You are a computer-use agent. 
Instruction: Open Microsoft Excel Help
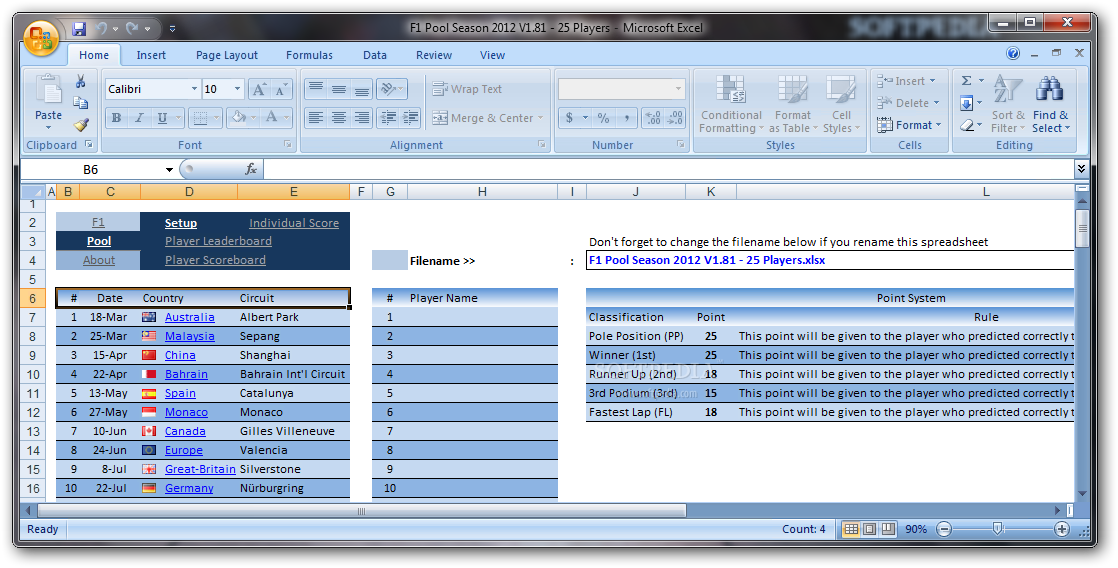1012,53
